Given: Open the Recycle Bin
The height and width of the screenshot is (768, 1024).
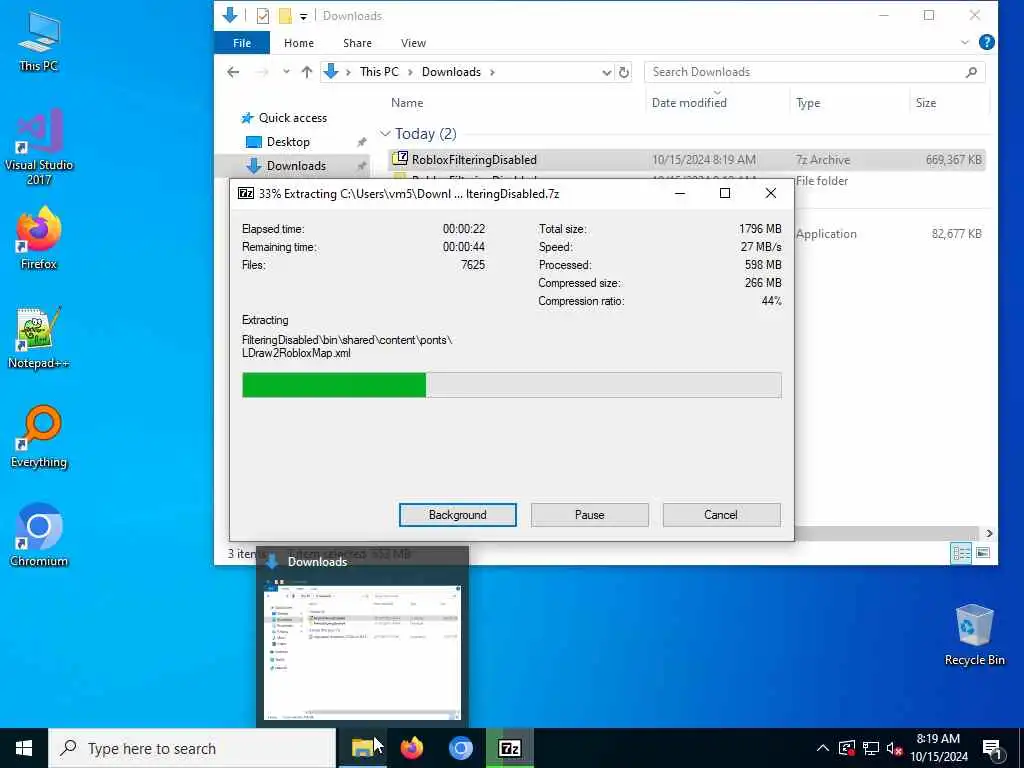Looking at the screenshot, I should (x=974, y=635).
